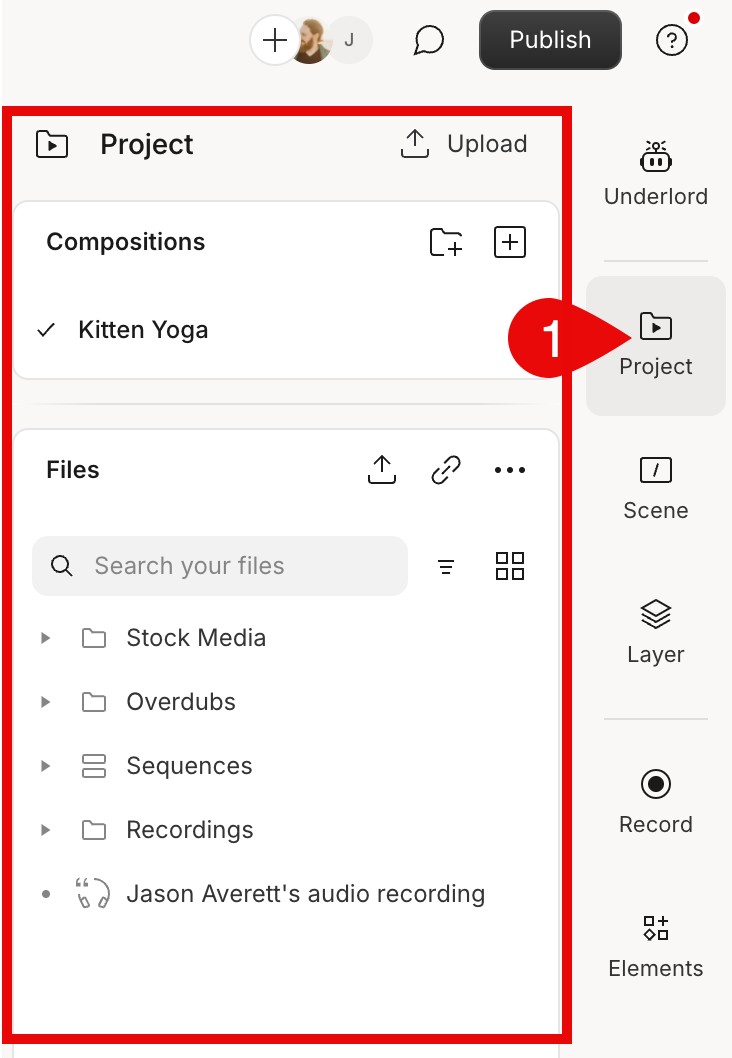Screen dimensions: 732x1058
Task: Expand the Stock Media folder
Action: (44, 638)
